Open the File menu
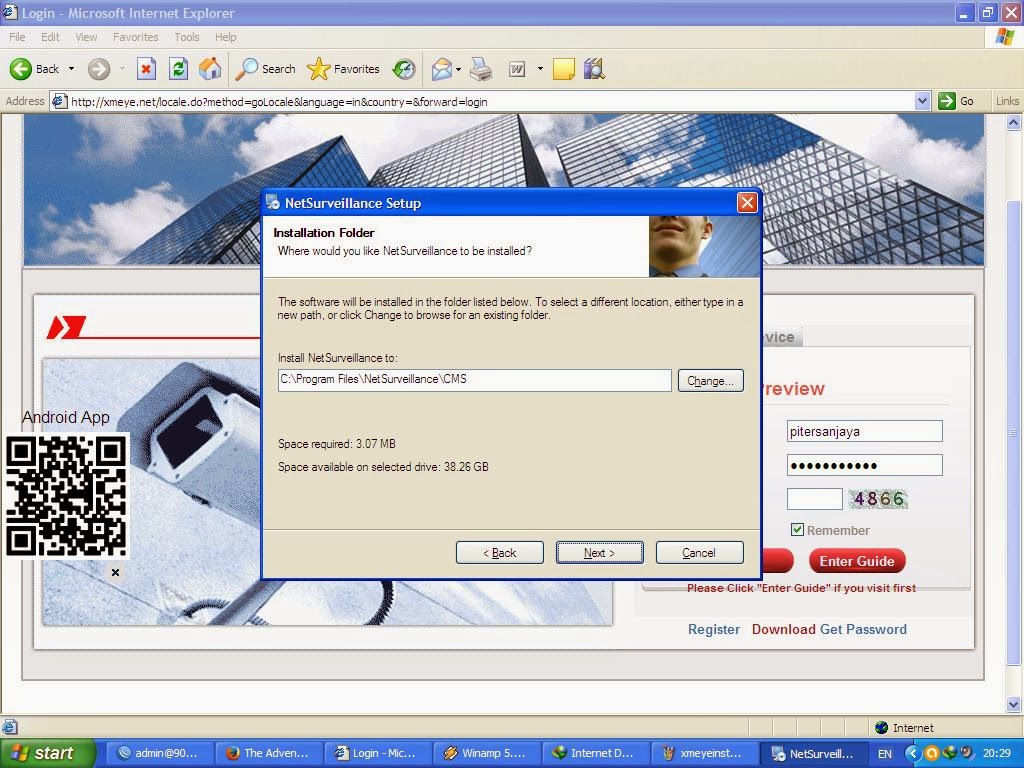The height and width of the screenshot is (768, 1024). 18,37
